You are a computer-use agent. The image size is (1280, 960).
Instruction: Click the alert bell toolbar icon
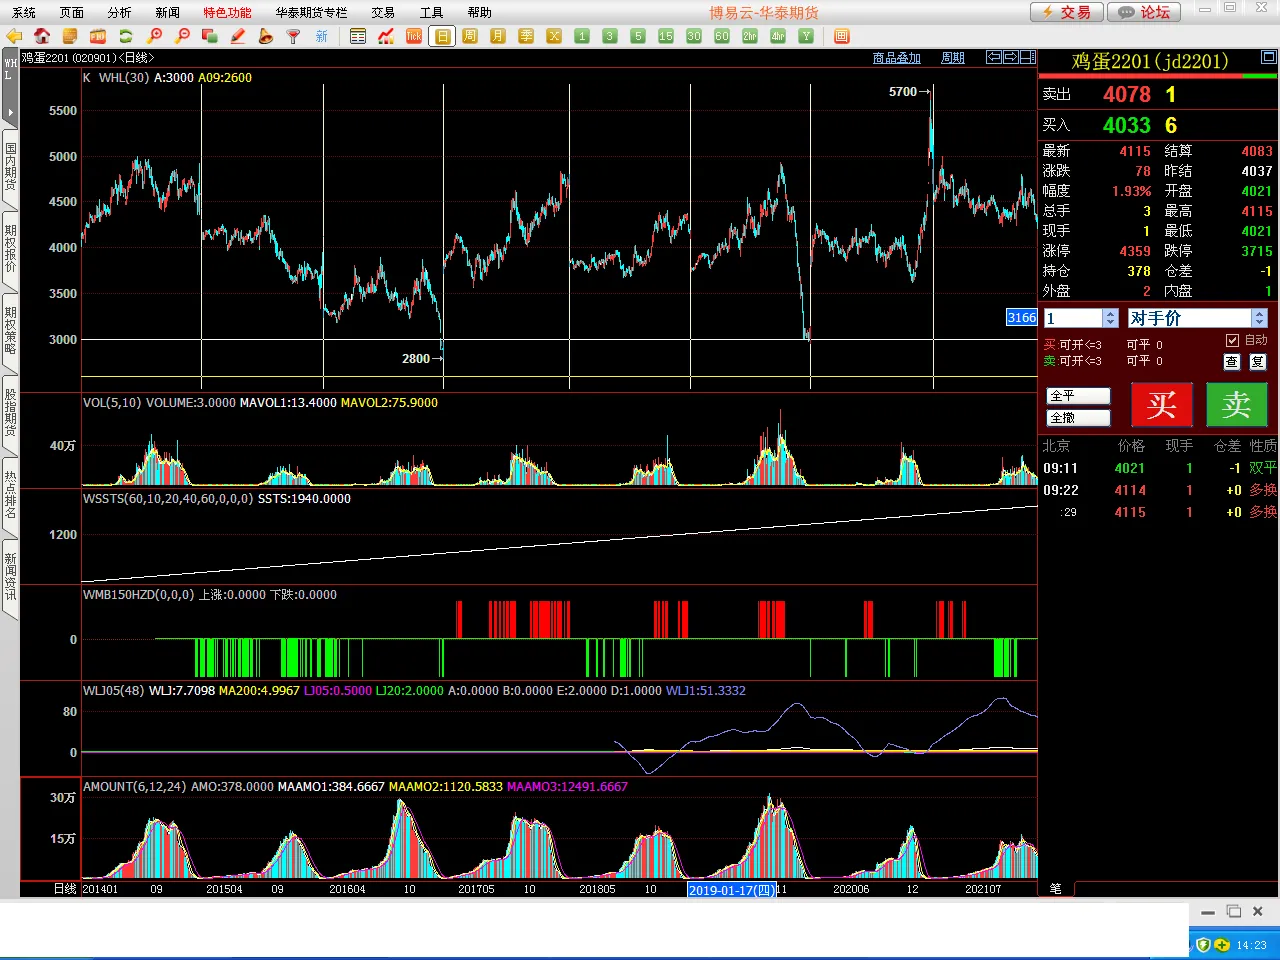tap(266, 36)
